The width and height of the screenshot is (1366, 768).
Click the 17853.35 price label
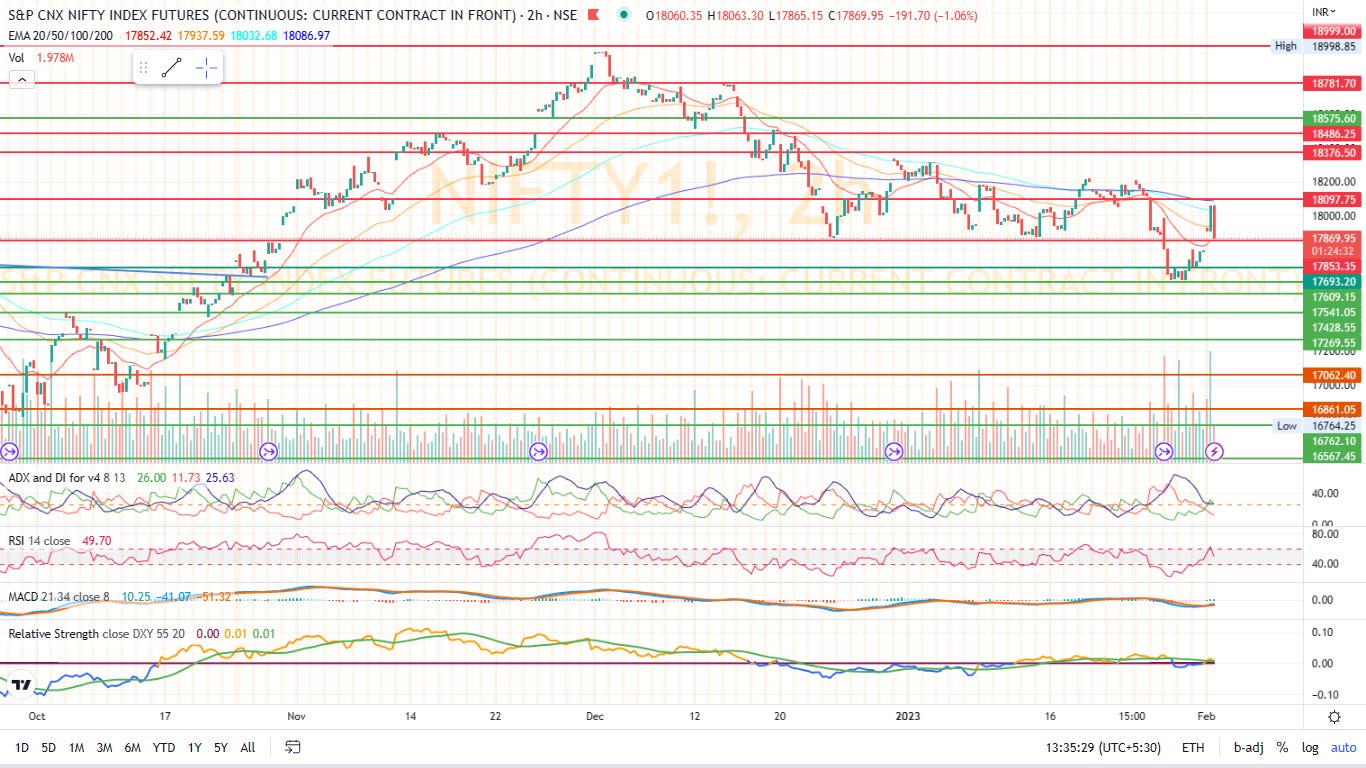1335,266
